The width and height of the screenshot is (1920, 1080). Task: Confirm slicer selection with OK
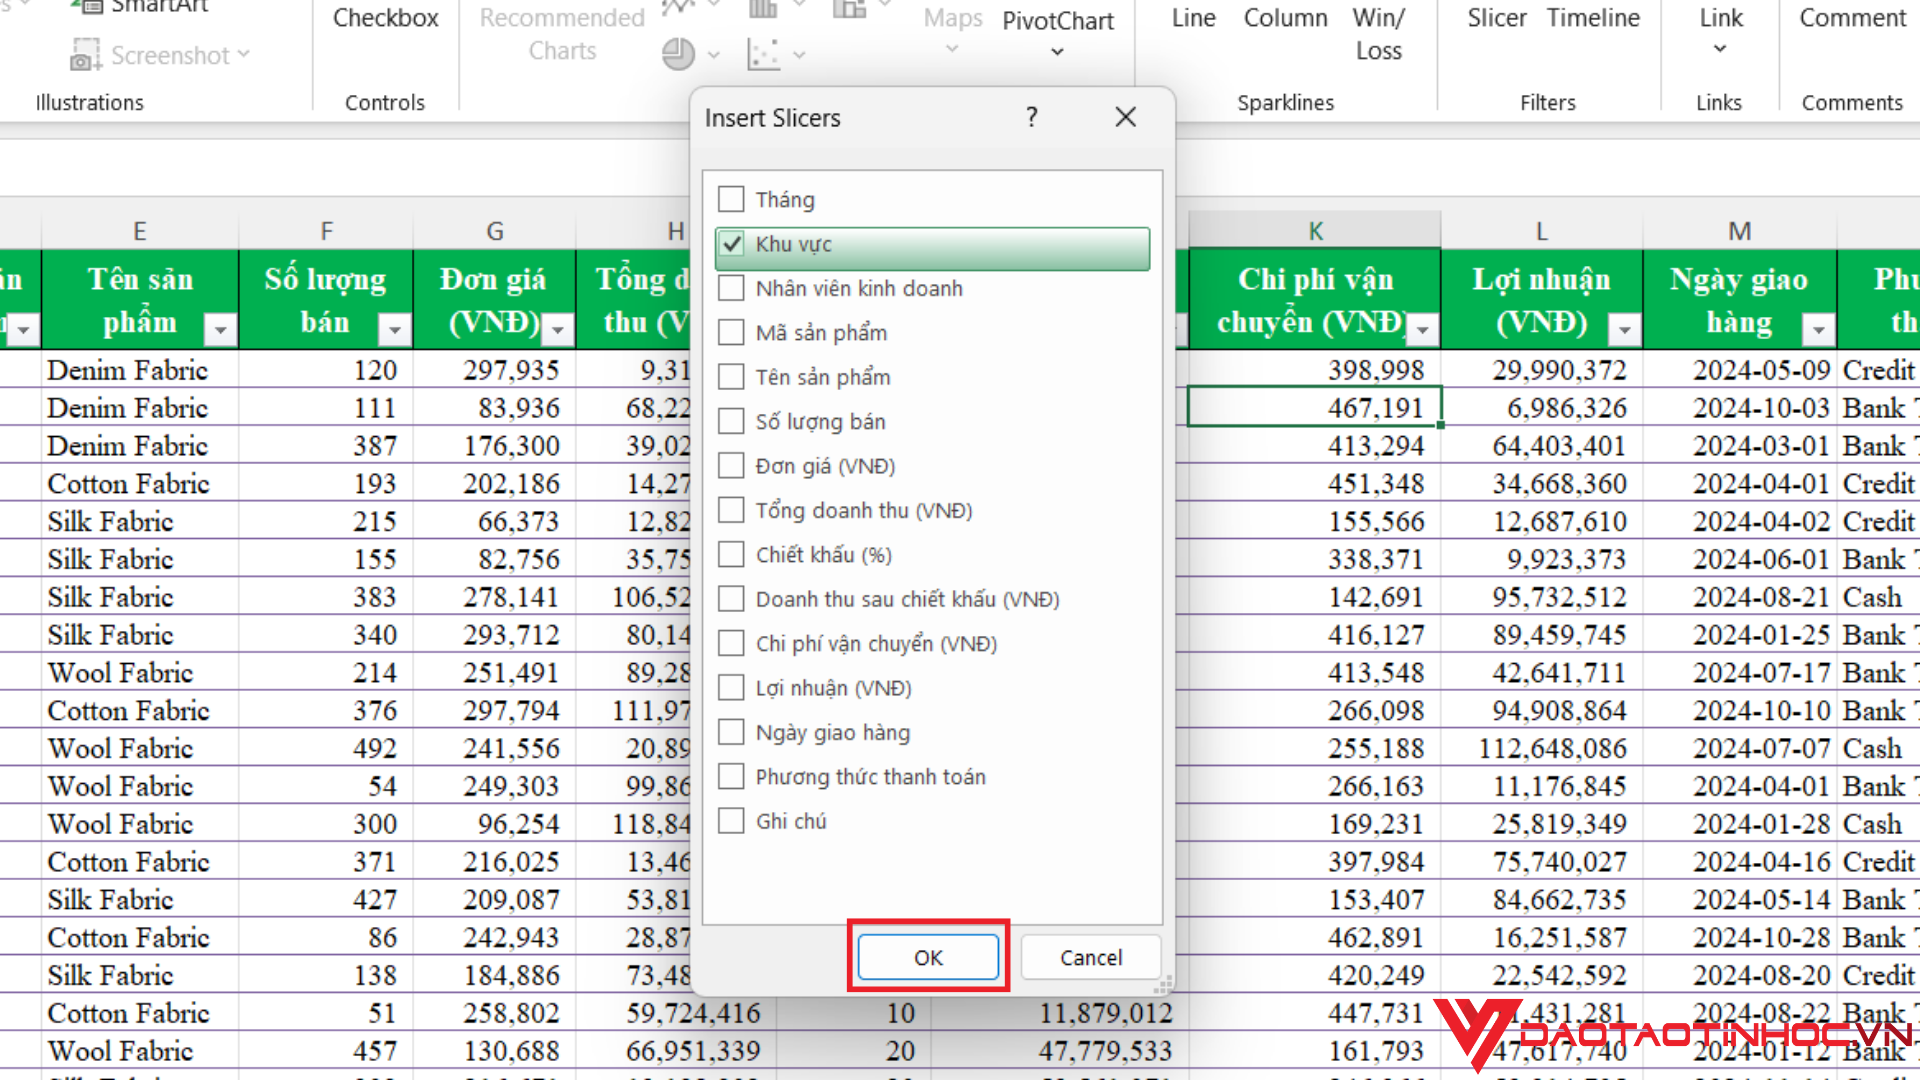coord(926,957)
